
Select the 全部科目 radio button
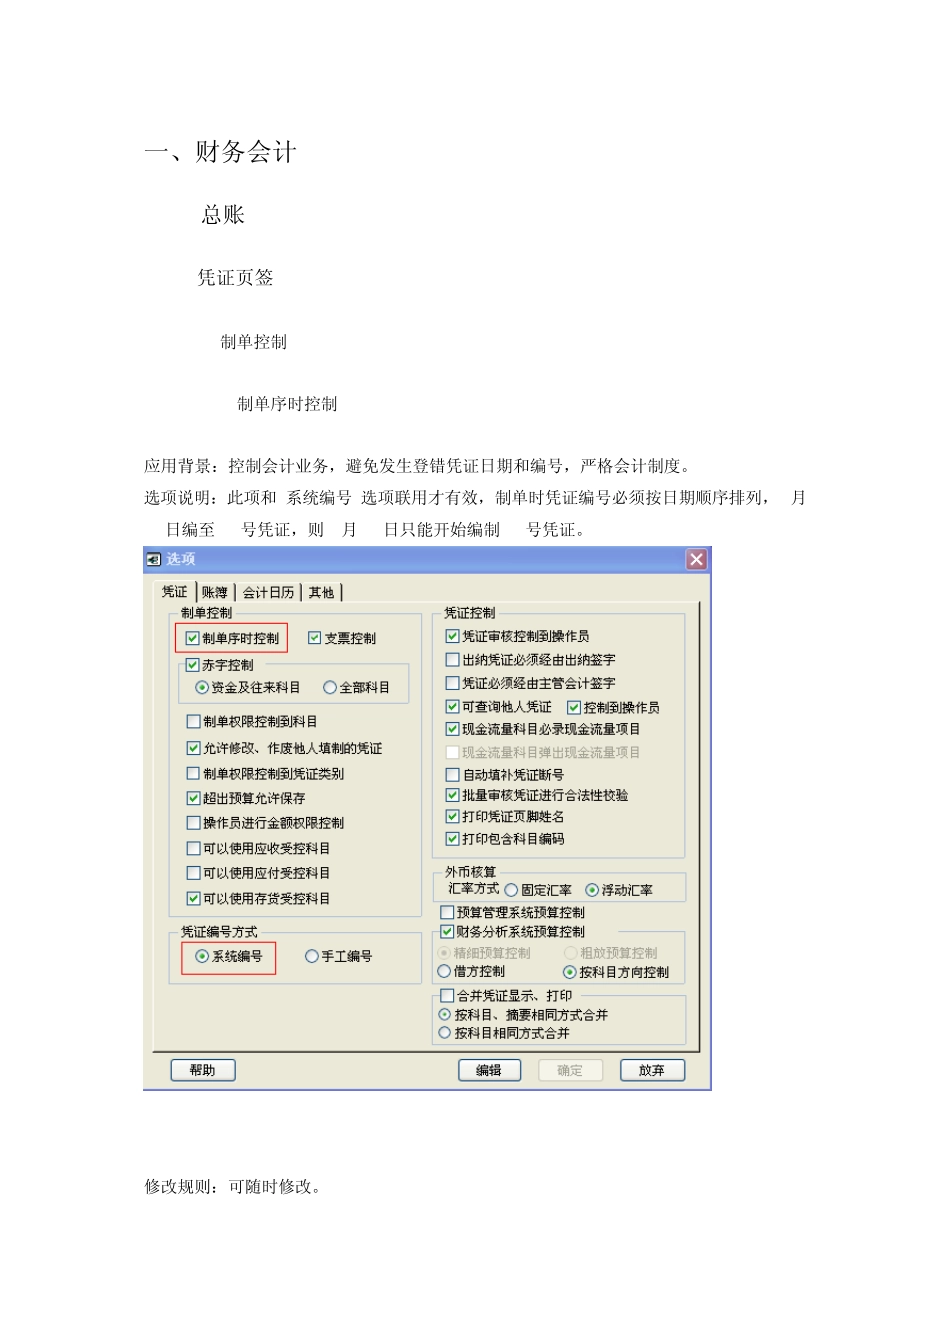pos(330,688)
